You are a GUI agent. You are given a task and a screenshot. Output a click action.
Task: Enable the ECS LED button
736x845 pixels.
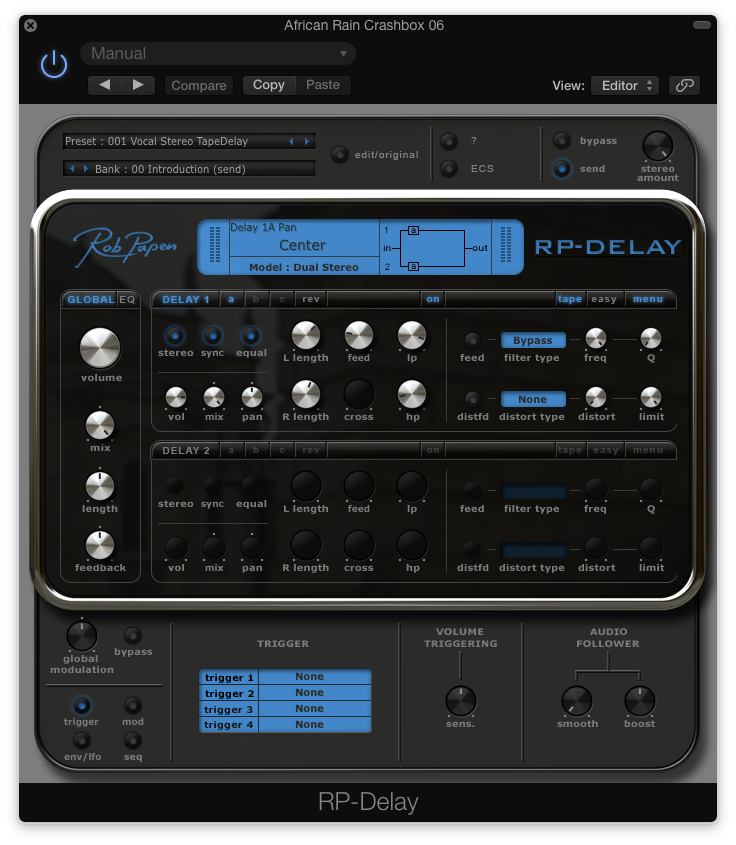tap(449, 169)
